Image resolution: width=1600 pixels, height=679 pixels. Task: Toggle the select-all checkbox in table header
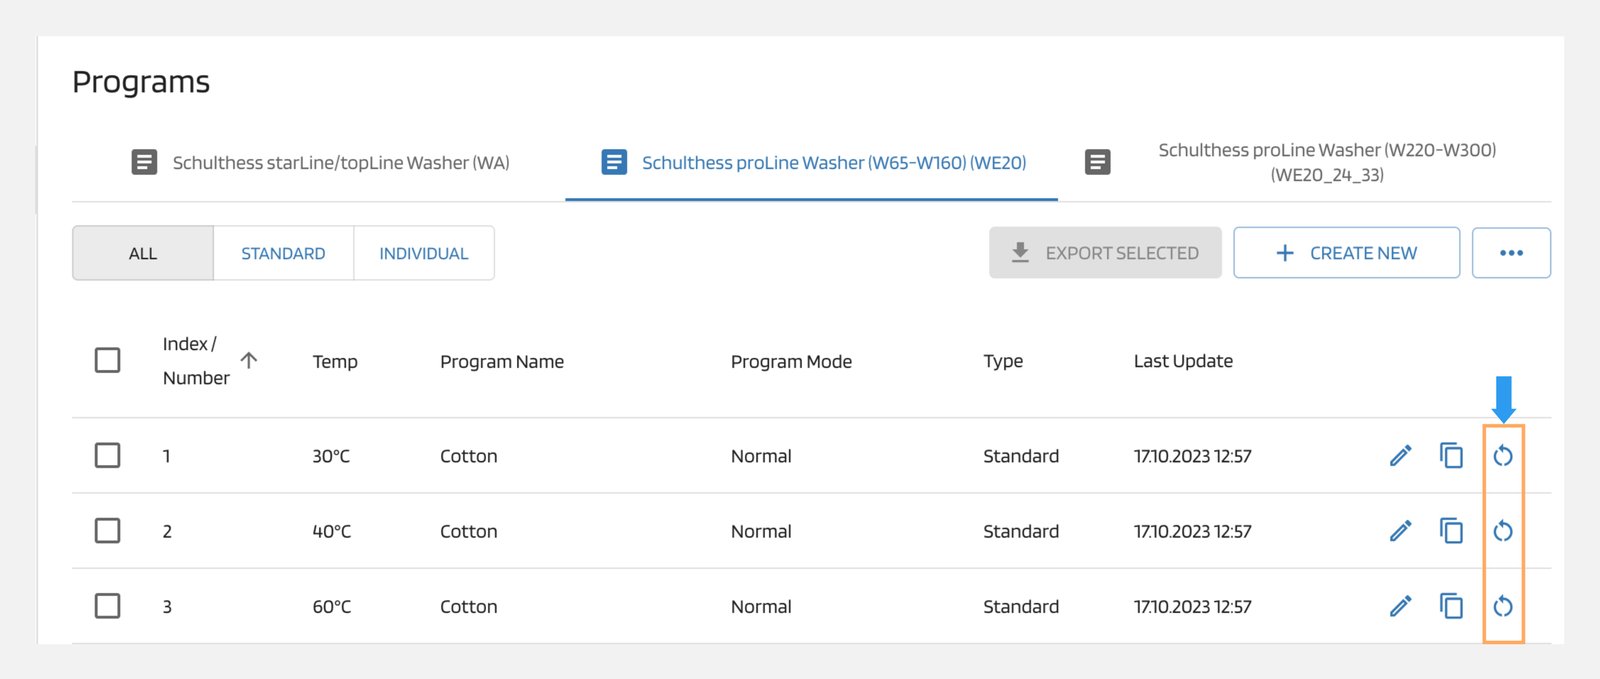107,360
